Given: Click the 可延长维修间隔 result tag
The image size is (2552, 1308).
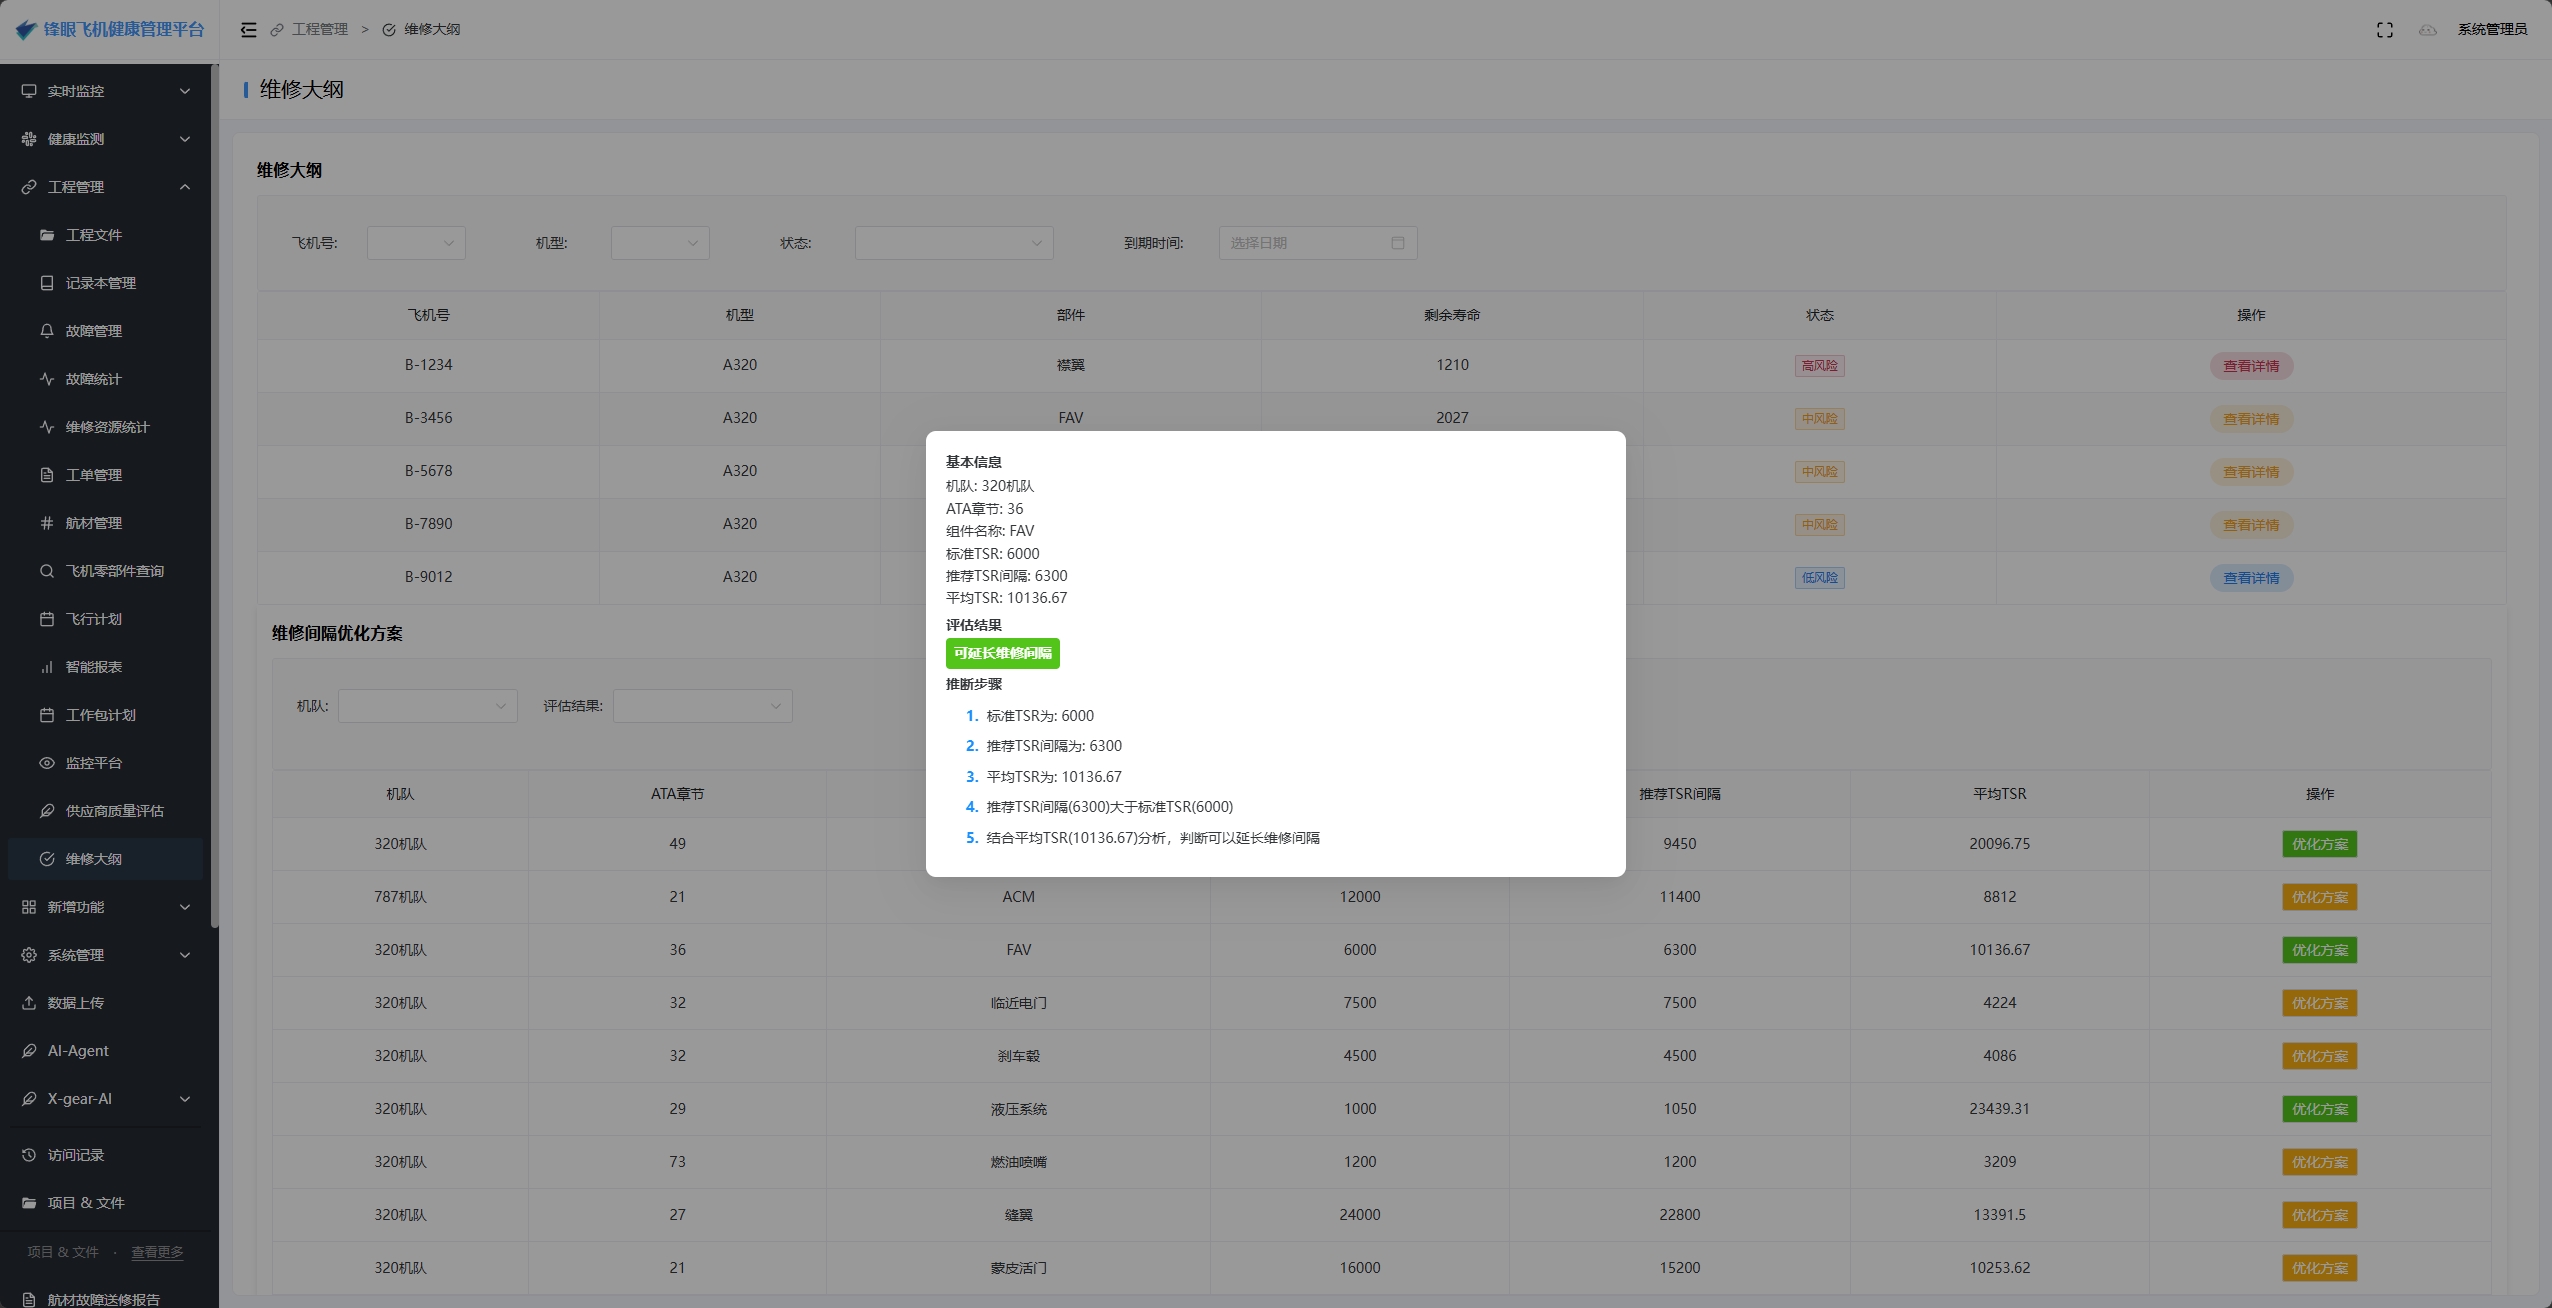Looking at the screenshot, I should 1002,653.
